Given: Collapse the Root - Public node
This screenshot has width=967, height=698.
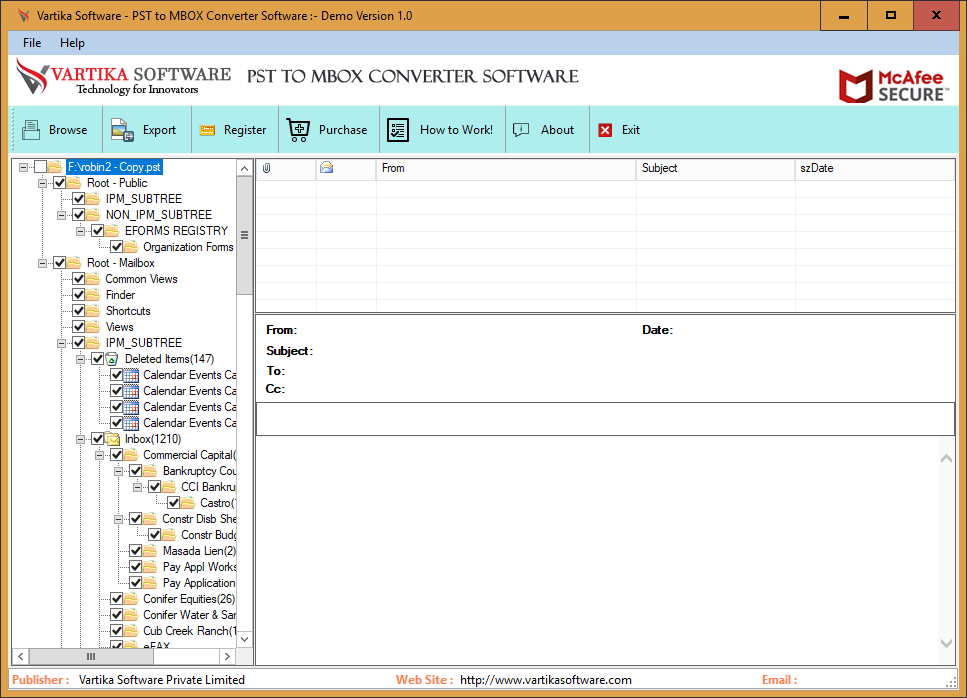Looking at the screenshot, I should 43,183.
